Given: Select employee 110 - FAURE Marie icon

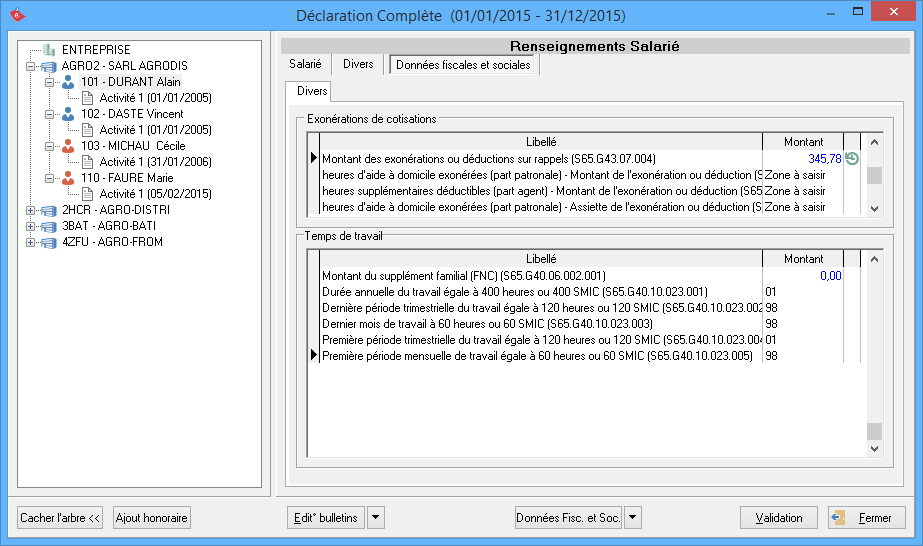Looking at the screenshot, I should [x=68, y=178].
